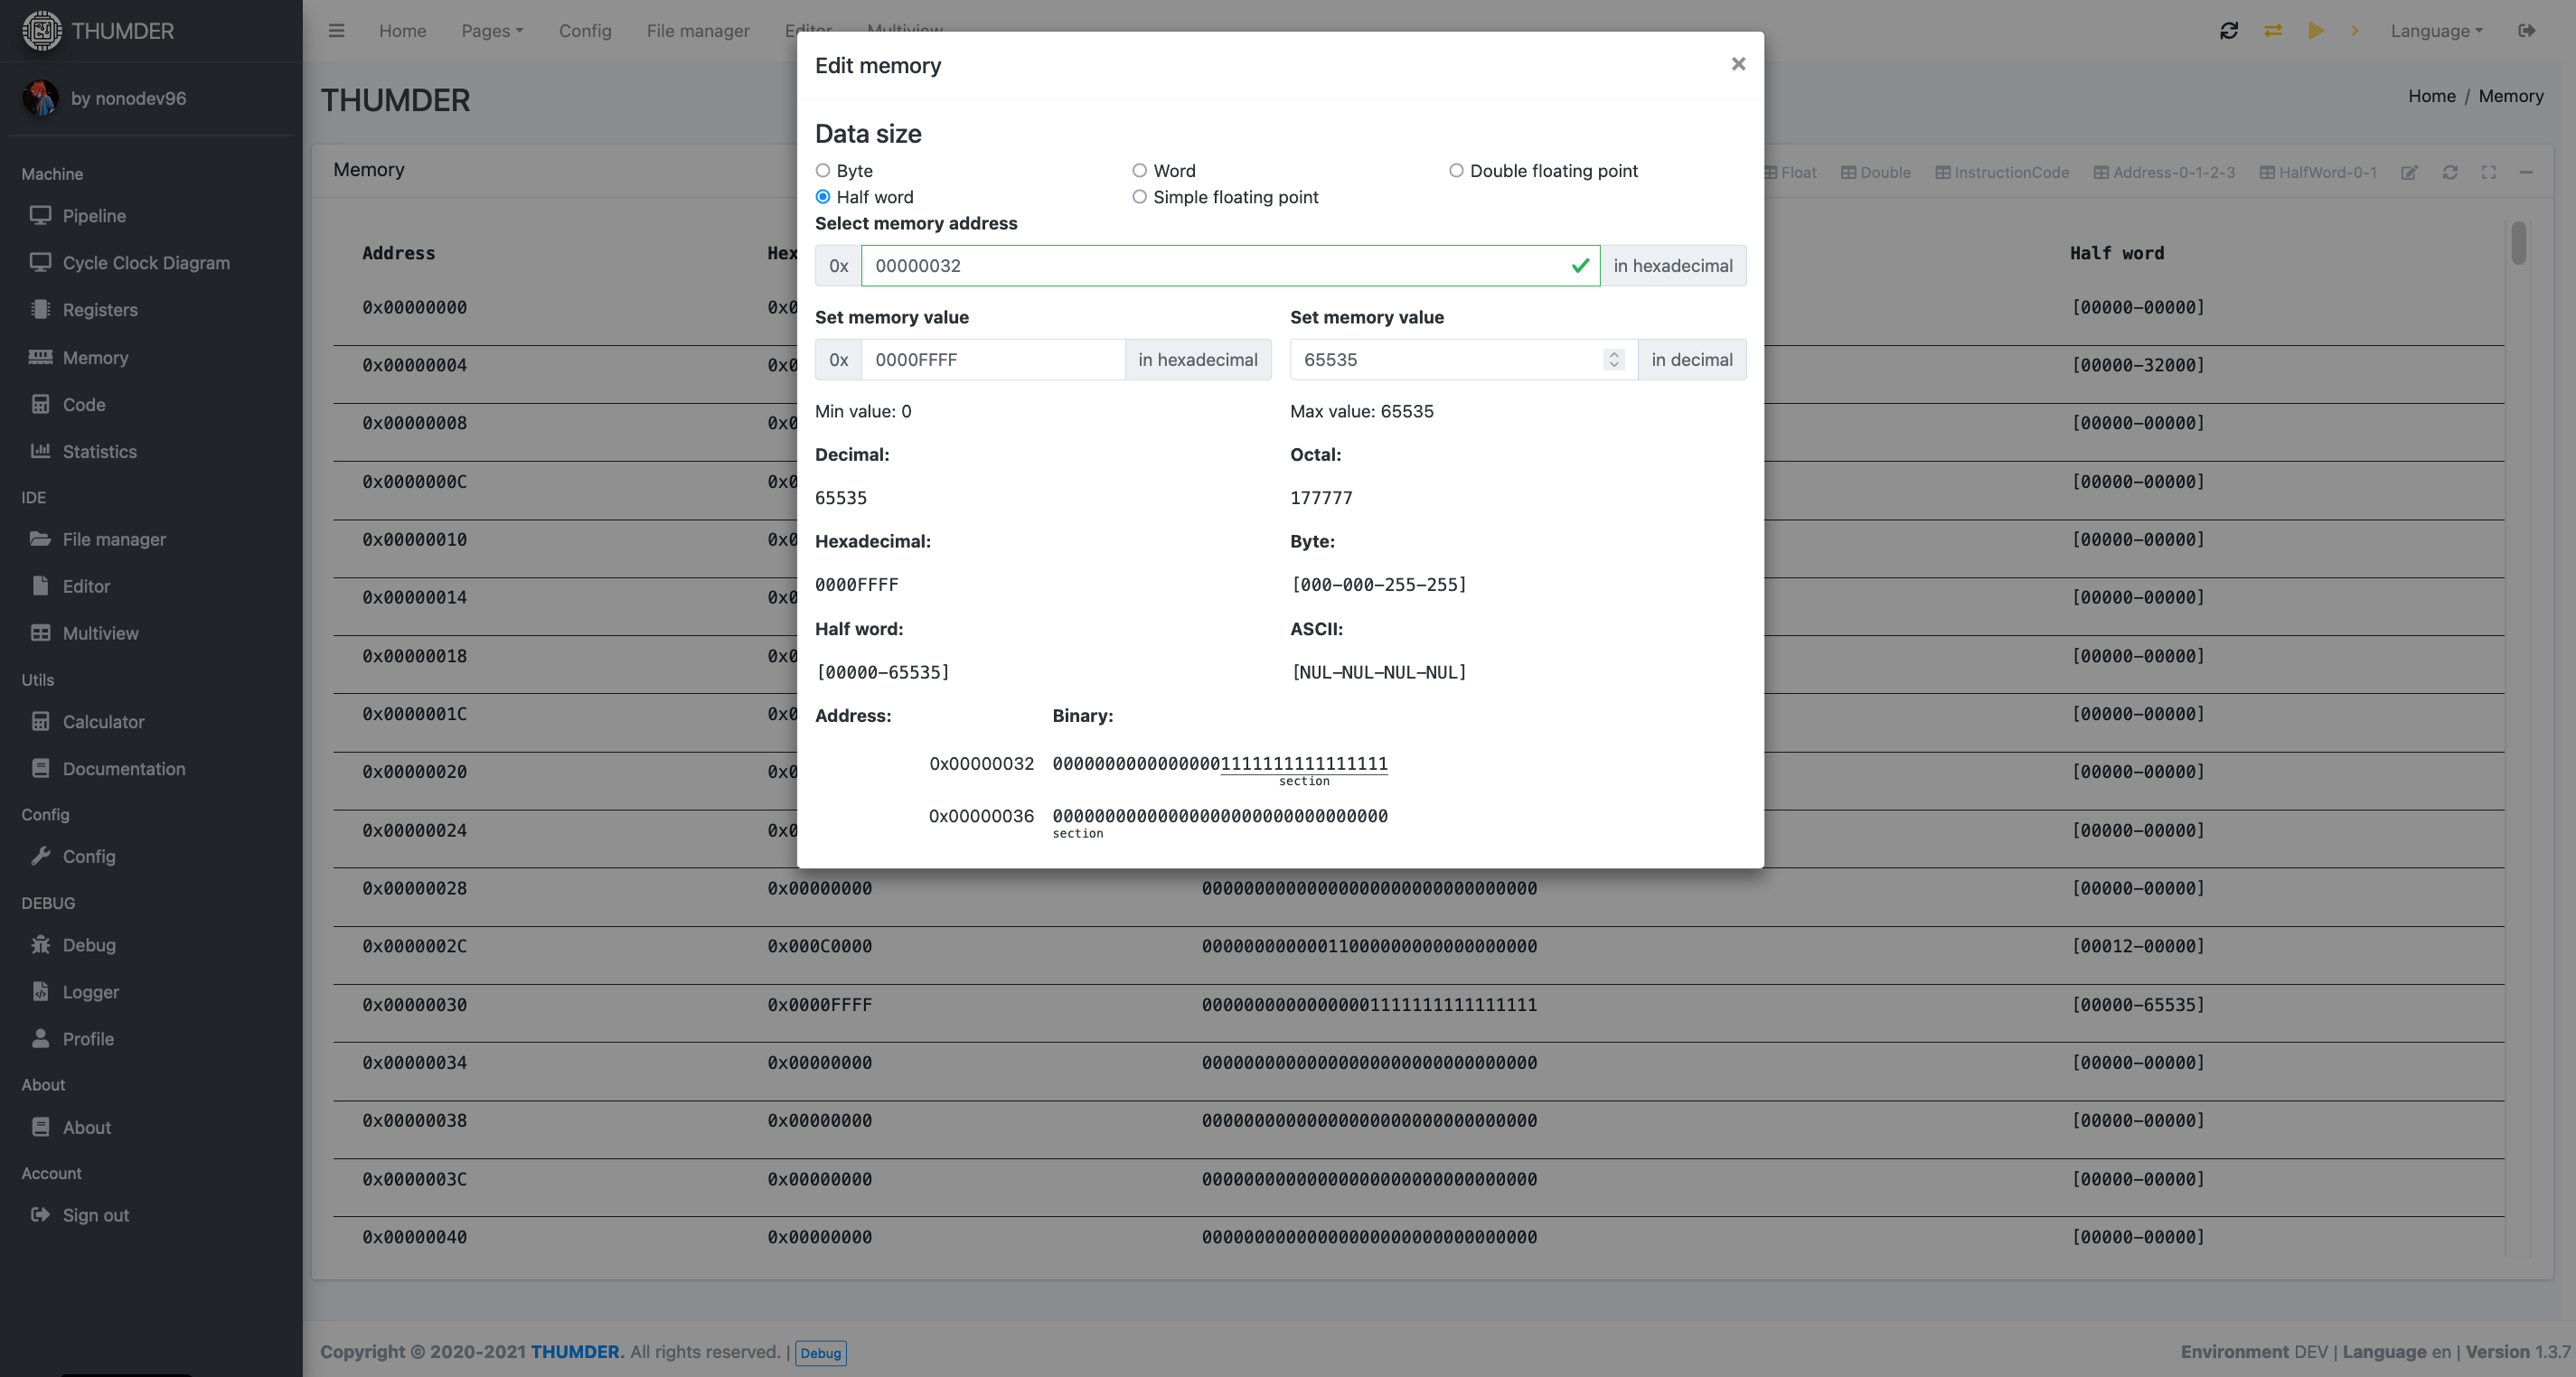Open Documentation book icon in sidebar
The height and width of the screenshot is (1377, 2576).
point(40,768)
